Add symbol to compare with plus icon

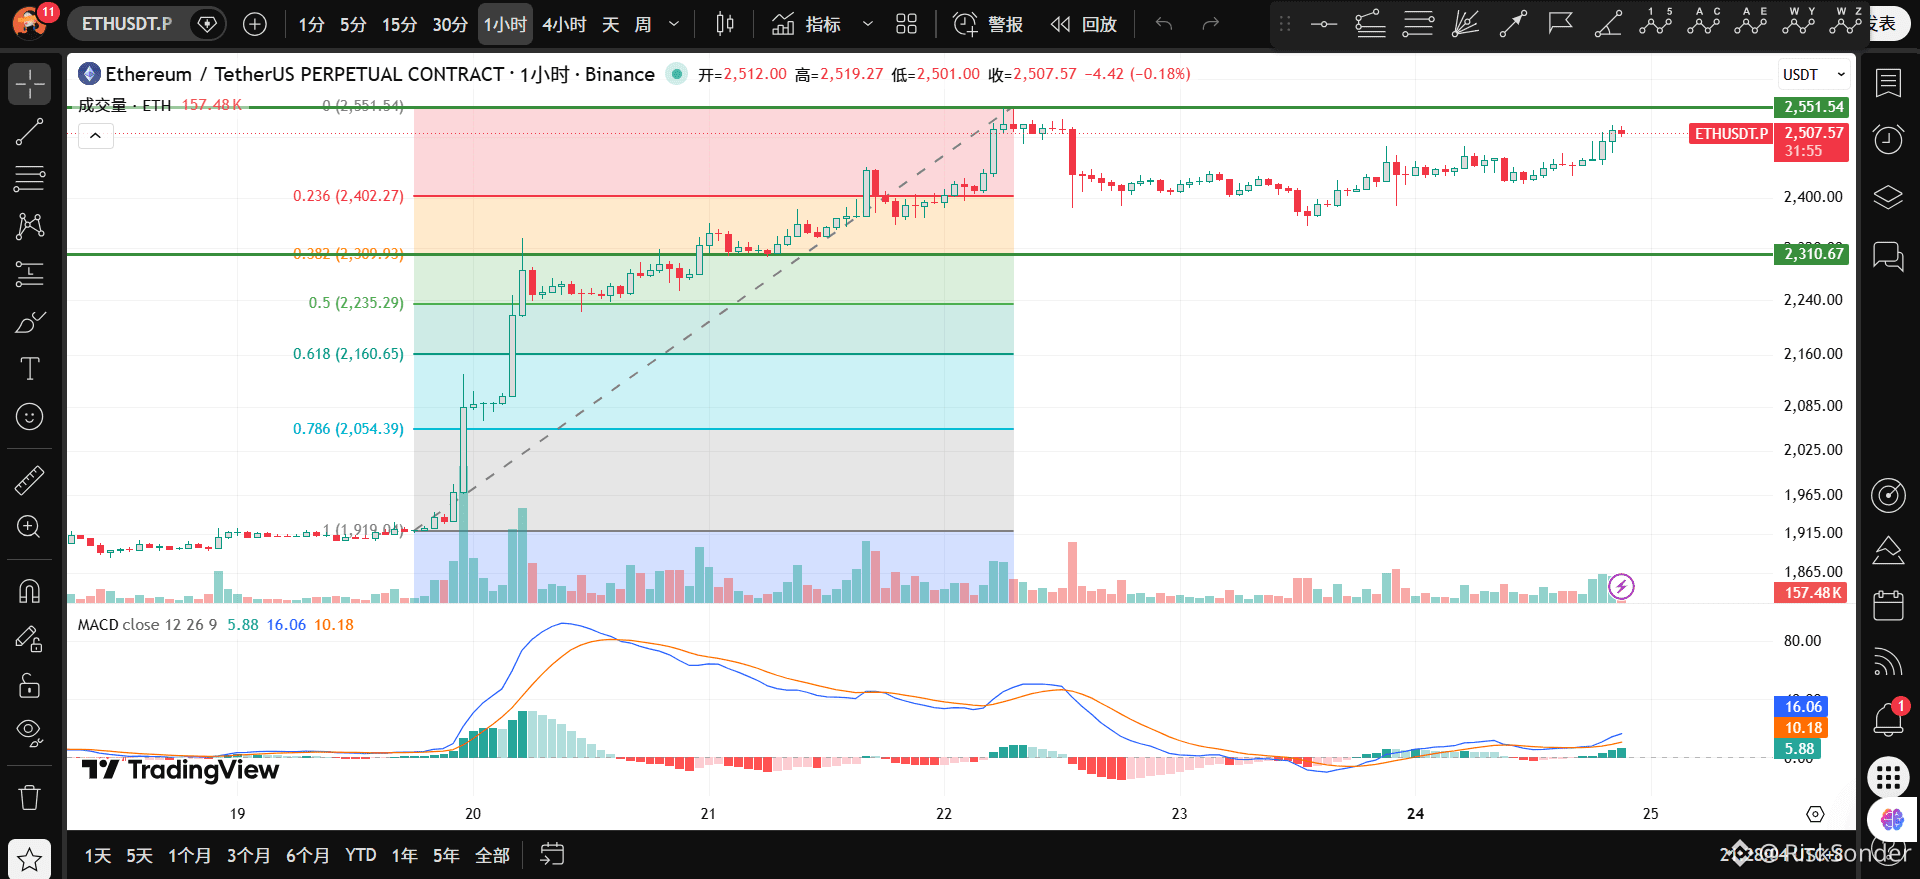255,24
